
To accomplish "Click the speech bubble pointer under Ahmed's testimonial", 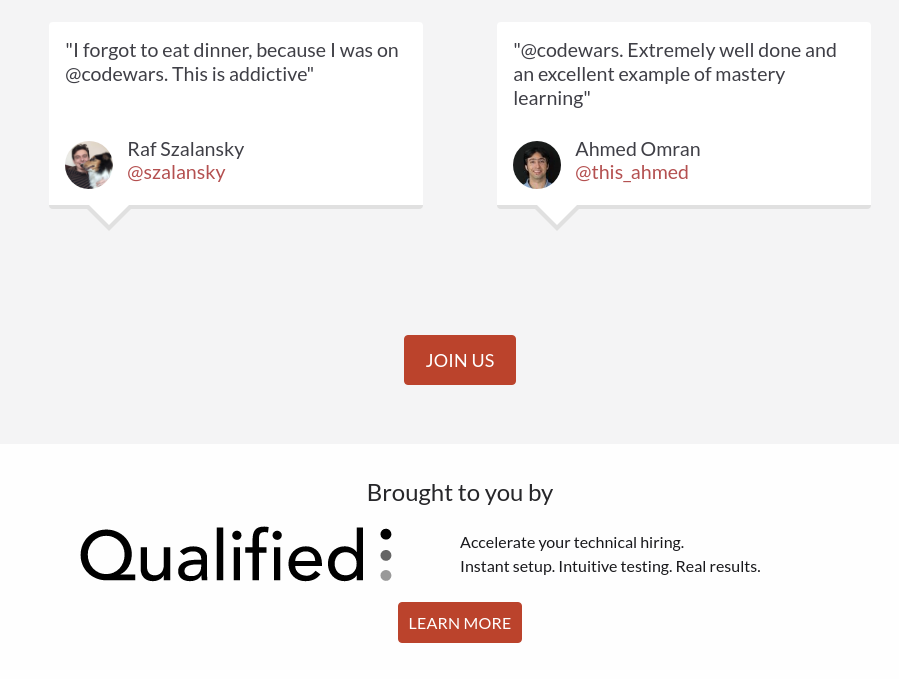I will pos(557,217).
